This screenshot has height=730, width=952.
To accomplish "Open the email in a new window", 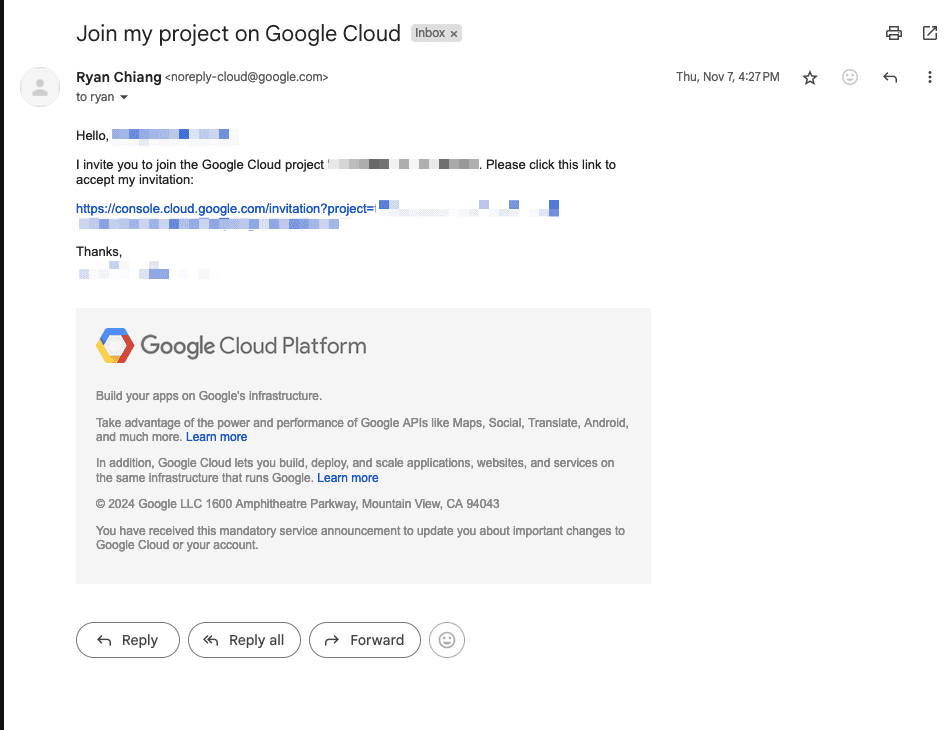I will click(x=930, y=33).
